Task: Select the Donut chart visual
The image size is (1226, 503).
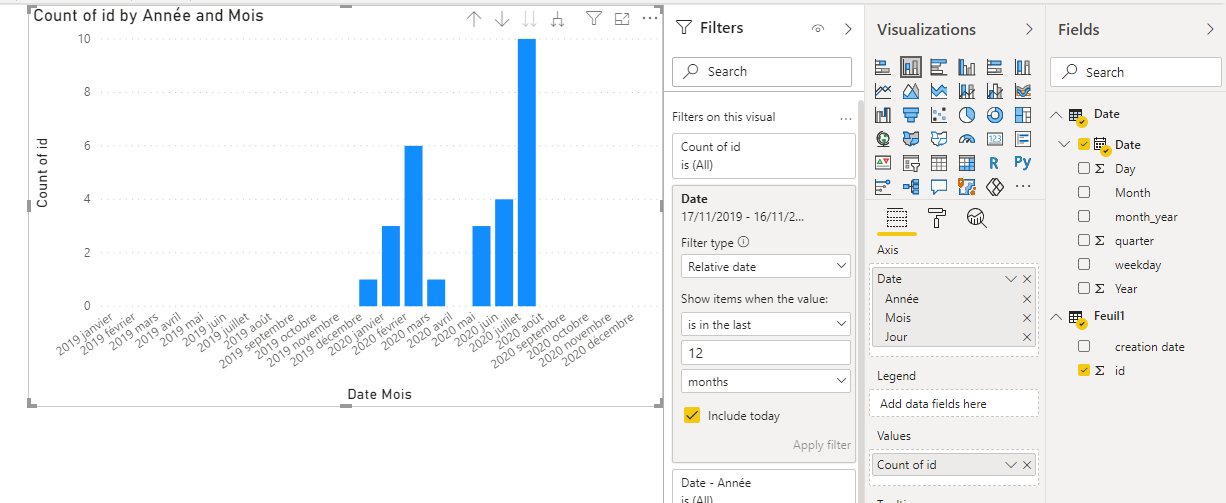Action: click(x=995, y=115)
